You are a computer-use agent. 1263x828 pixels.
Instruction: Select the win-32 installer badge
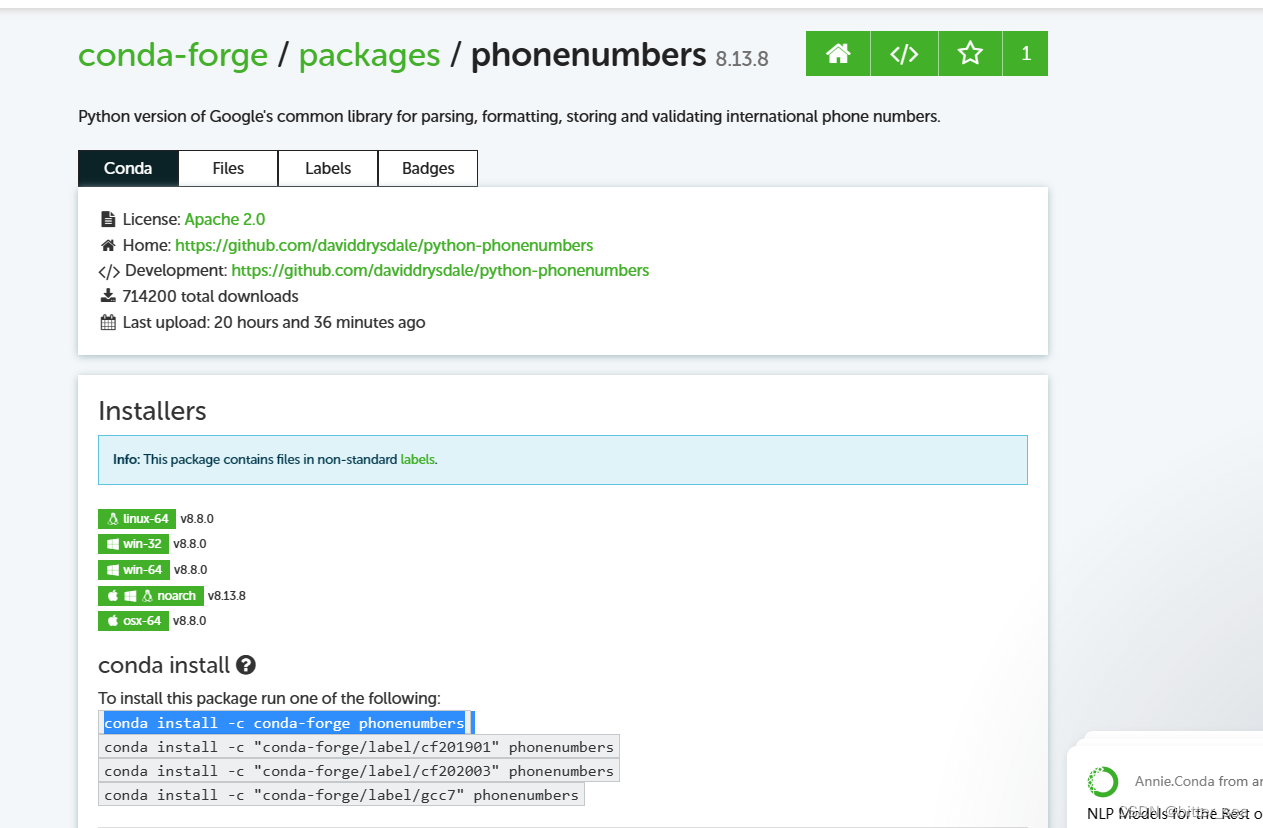pyautogui.click(x=133, y=543)
